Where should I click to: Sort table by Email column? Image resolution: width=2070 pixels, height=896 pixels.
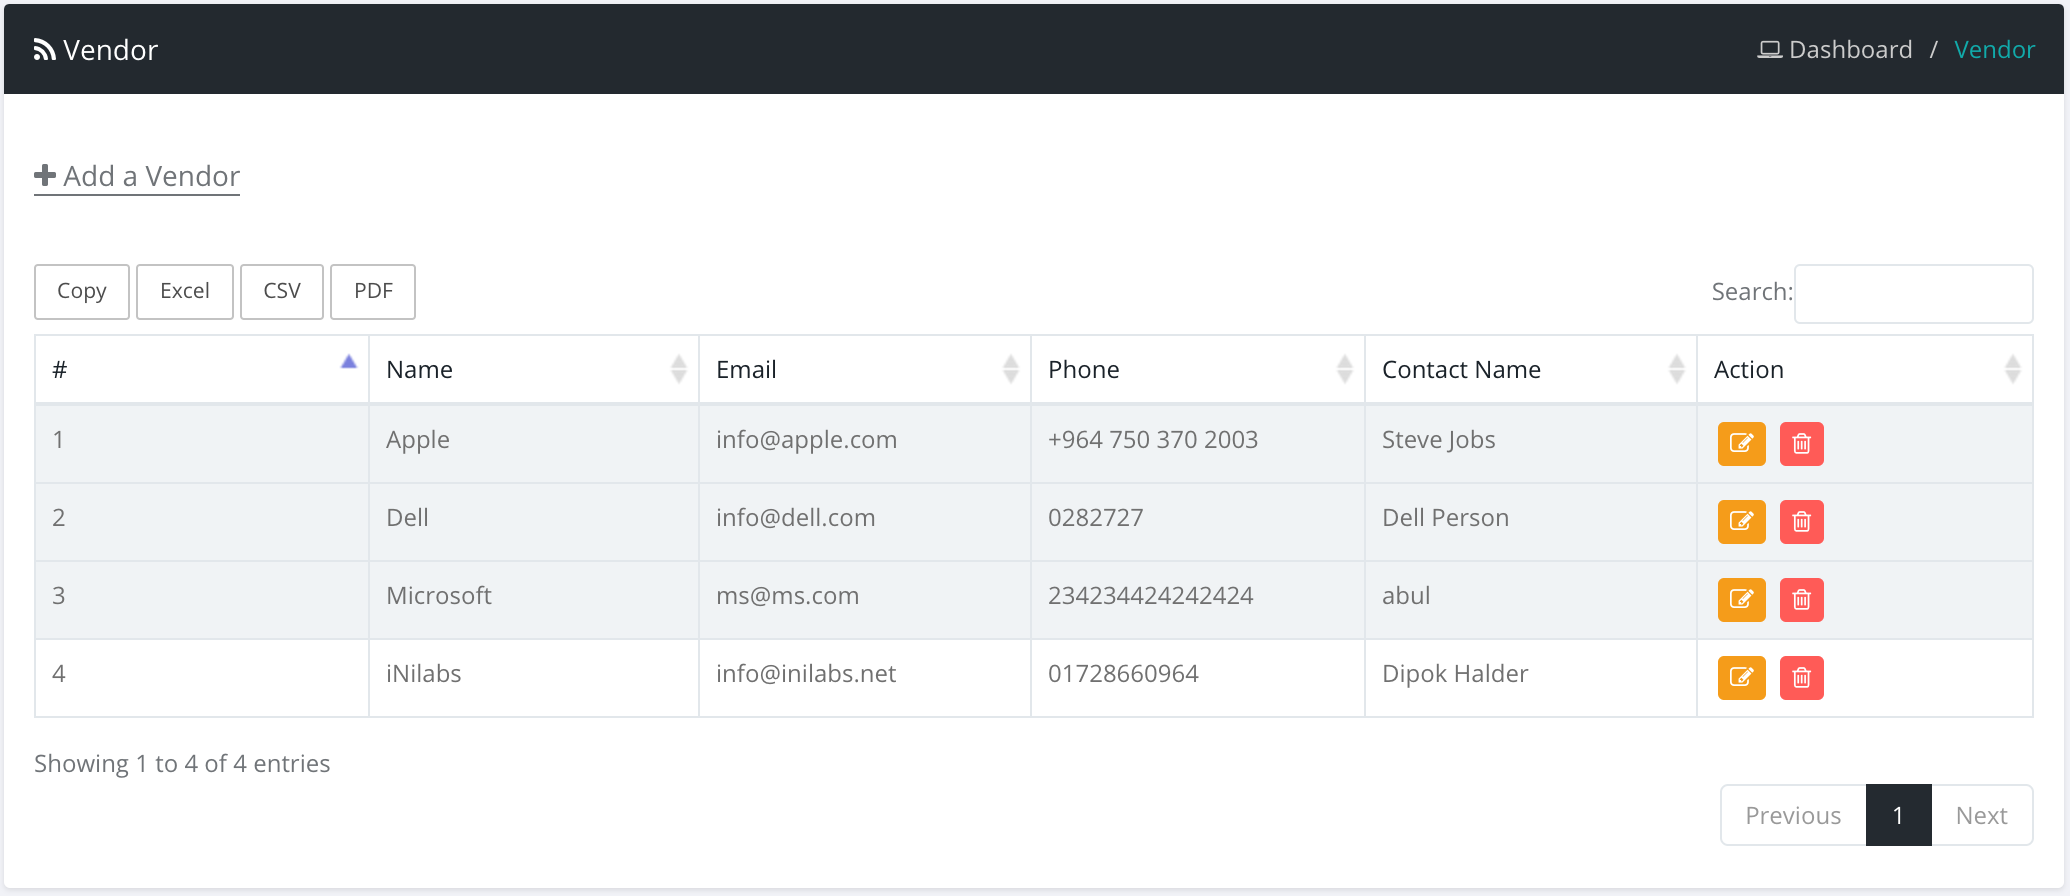(864, 370)
